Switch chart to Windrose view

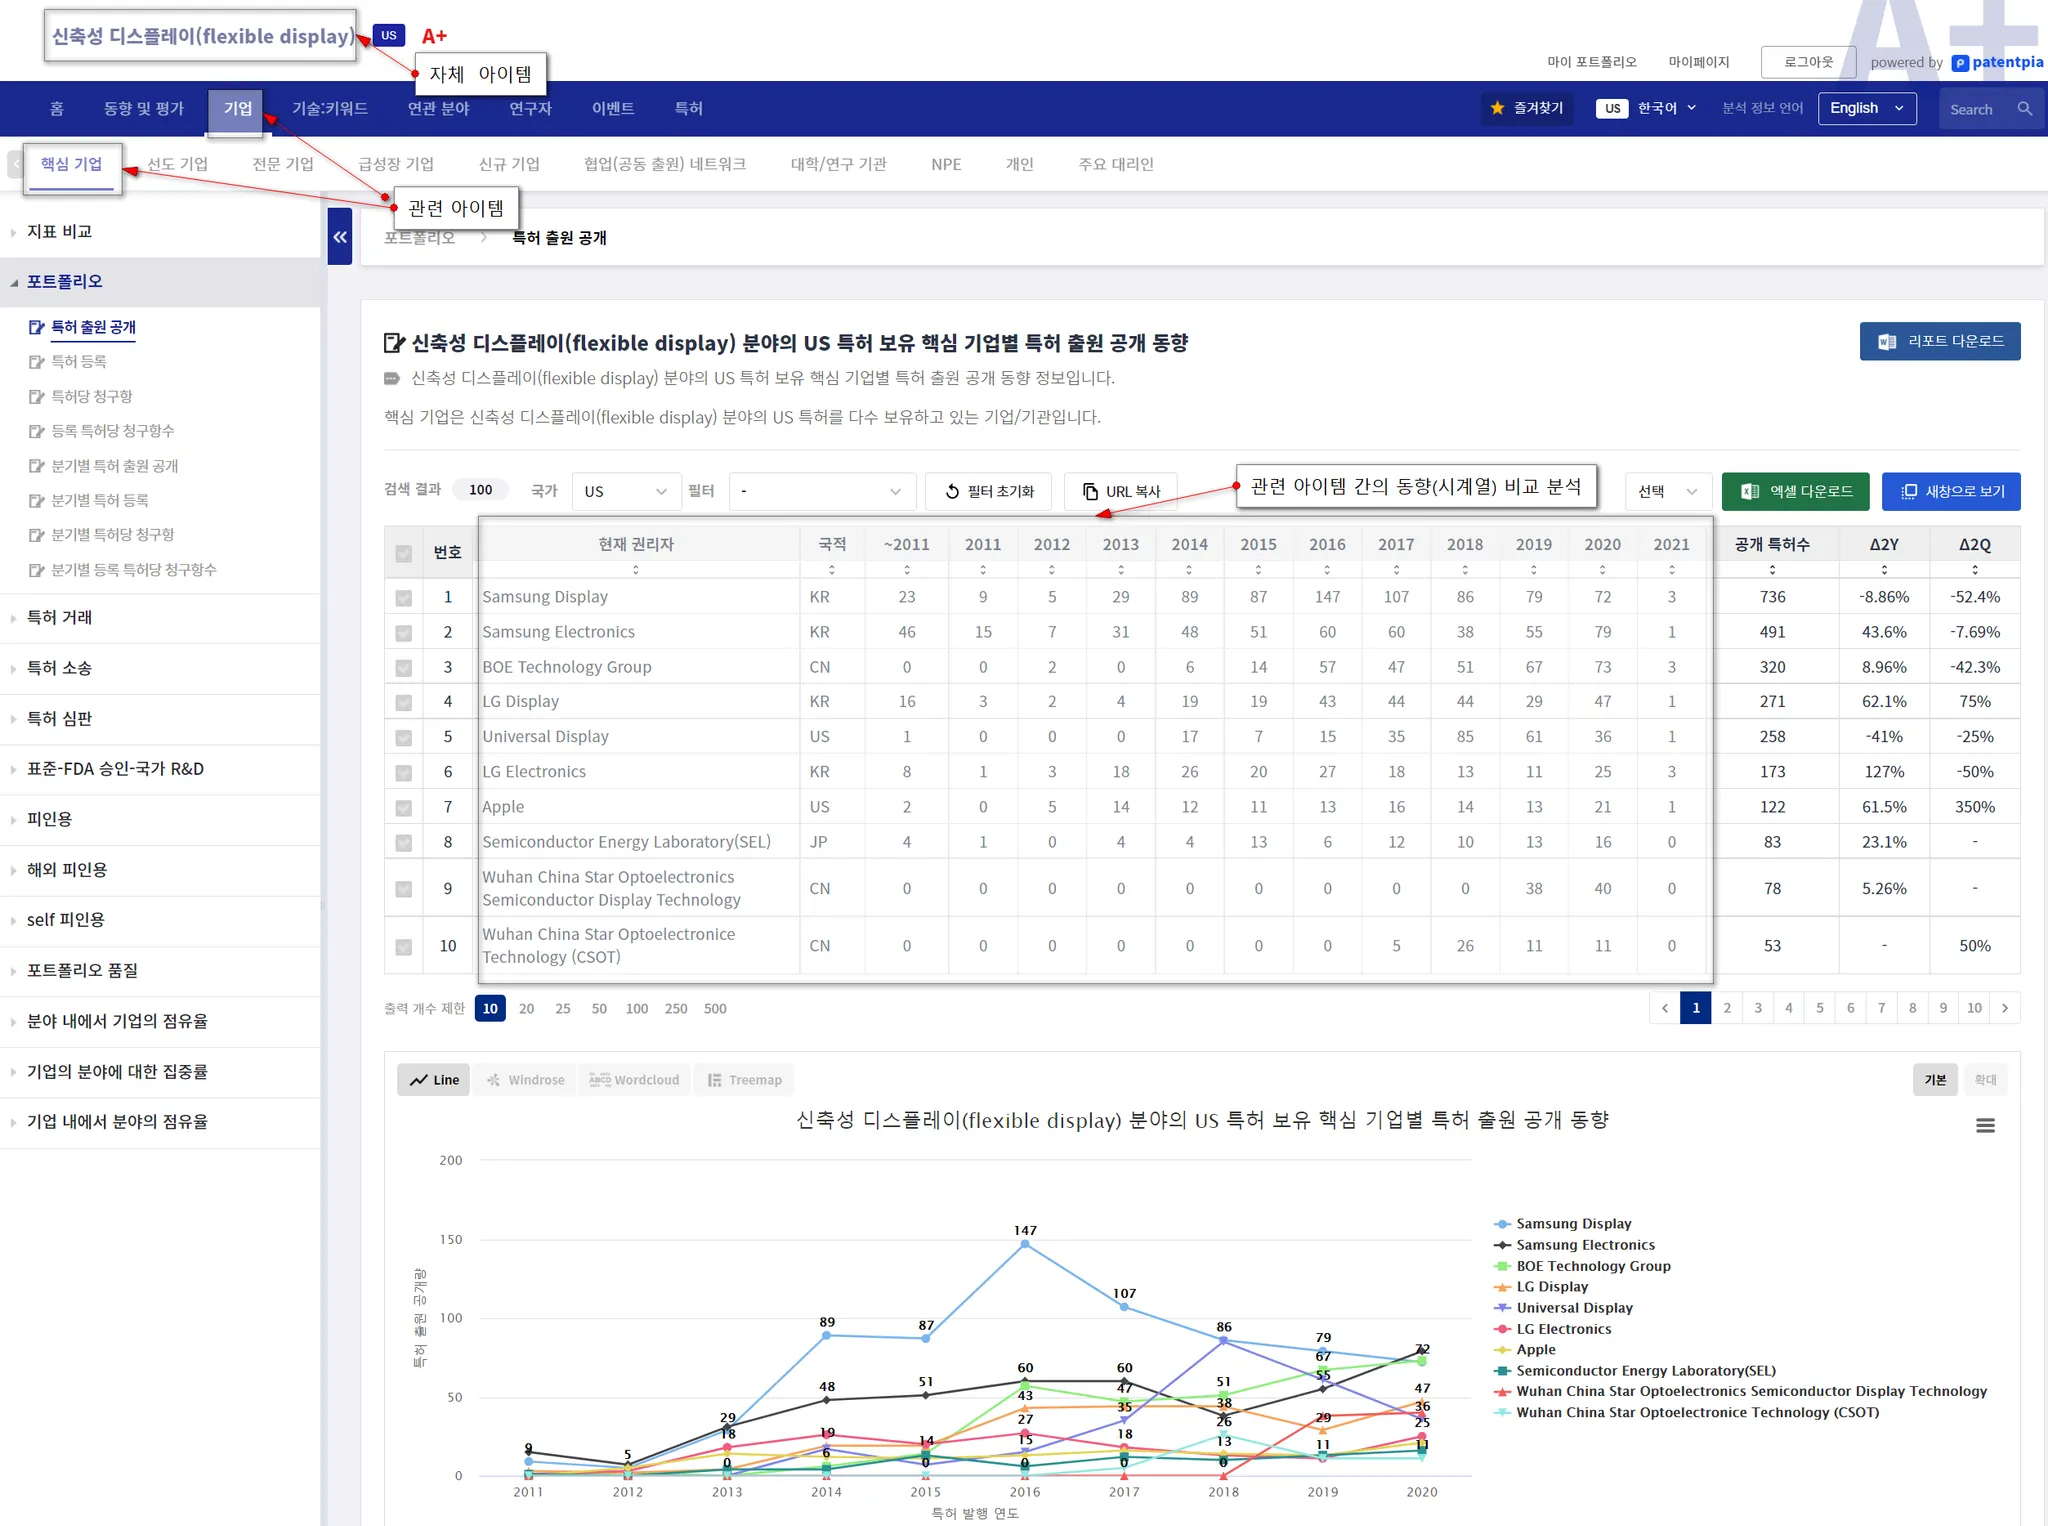[x=525, y=1080]
